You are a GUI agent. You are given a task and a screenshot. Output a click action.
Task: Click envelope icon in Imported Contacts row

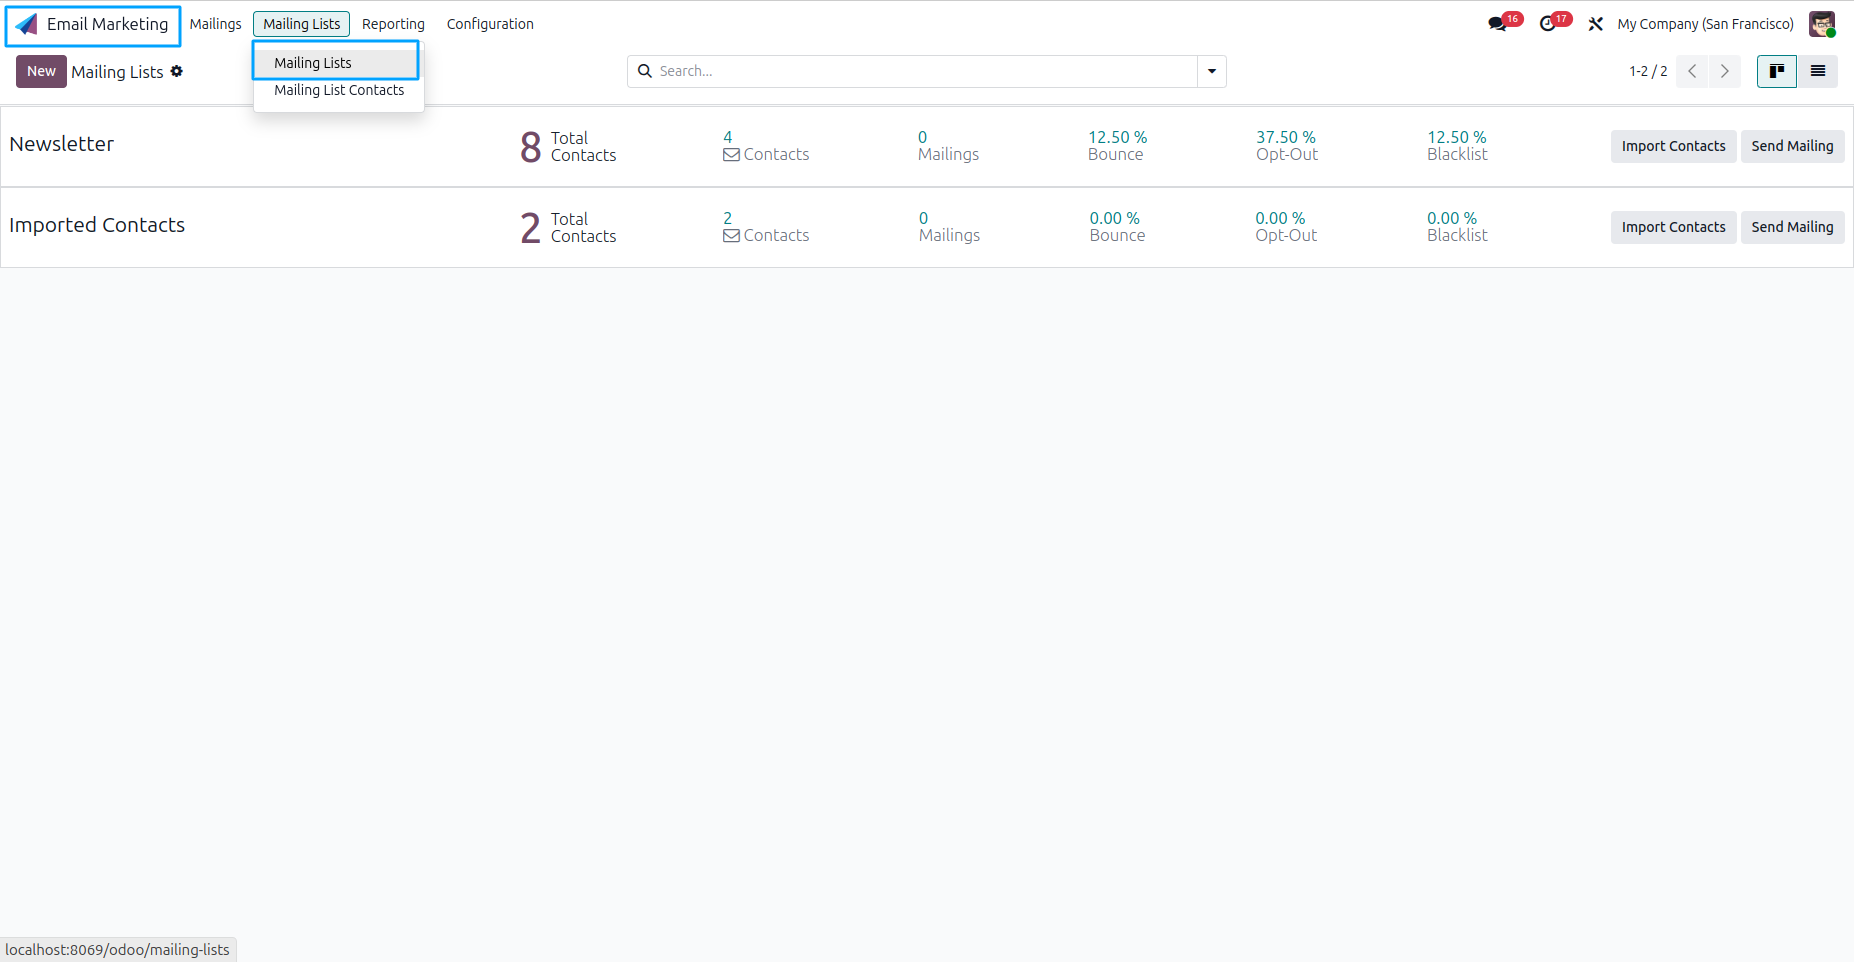point(731,236)
